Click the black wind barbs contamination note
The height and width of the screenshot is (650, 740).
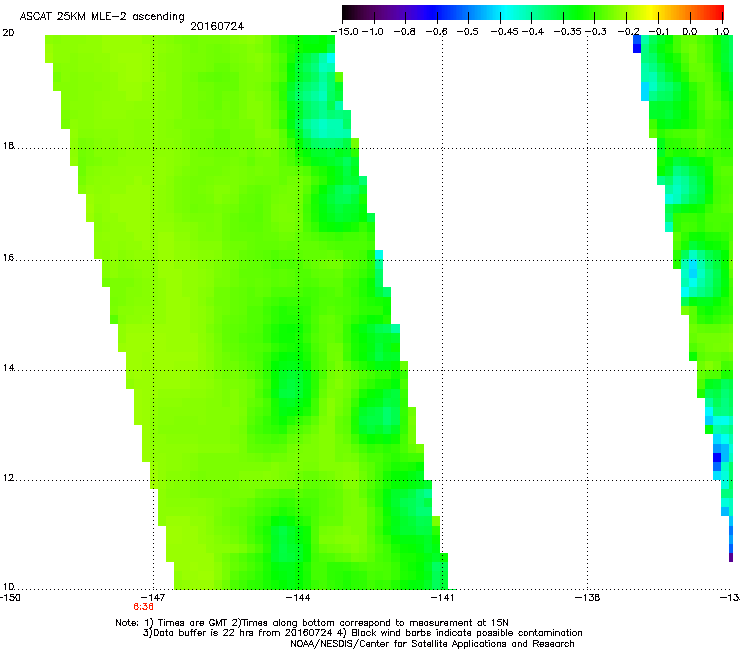click(x=460, y=633)
